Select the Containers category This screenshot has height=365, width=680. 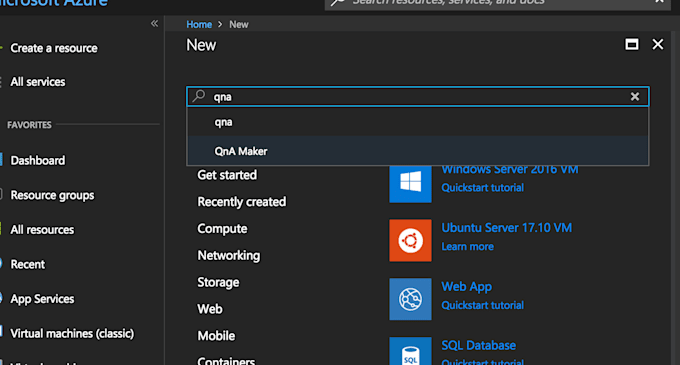click(x=226, y=361)
